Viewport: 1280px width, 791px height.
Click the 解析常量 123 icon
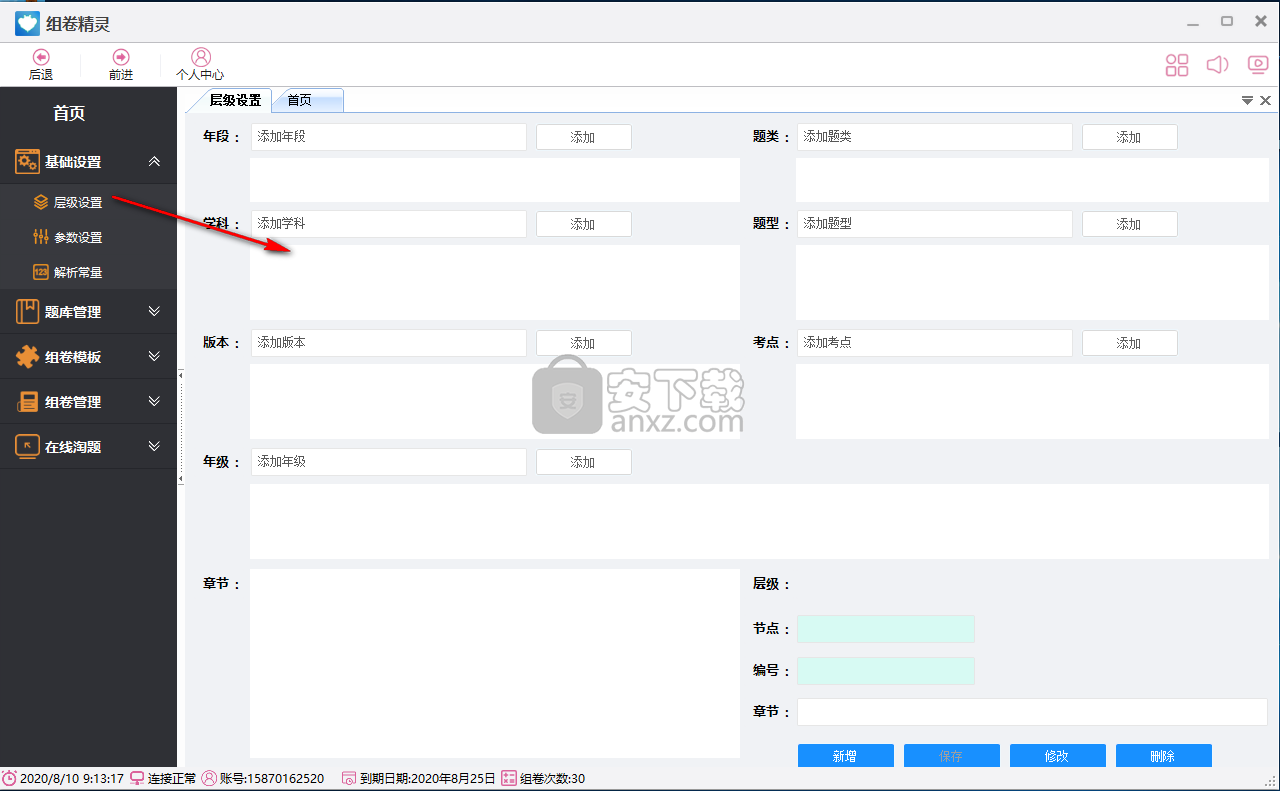(x=41, y=272)
